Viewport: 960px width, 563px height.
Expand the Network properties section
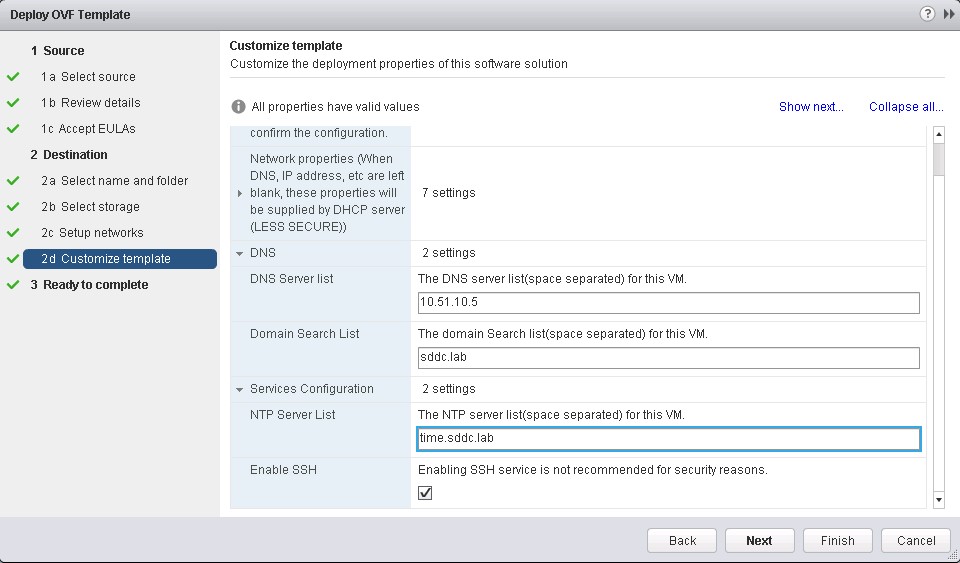click(x=240, y=193)
